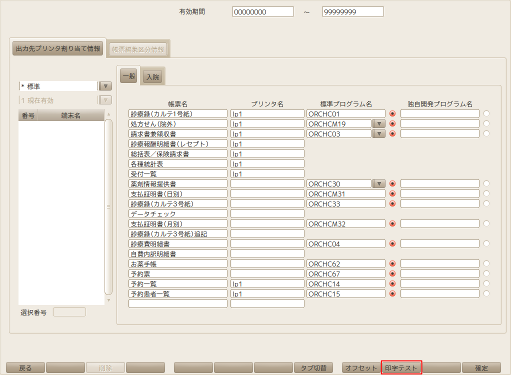
Task: Click the 印字テスト button
Action: [x=401, y=368]
